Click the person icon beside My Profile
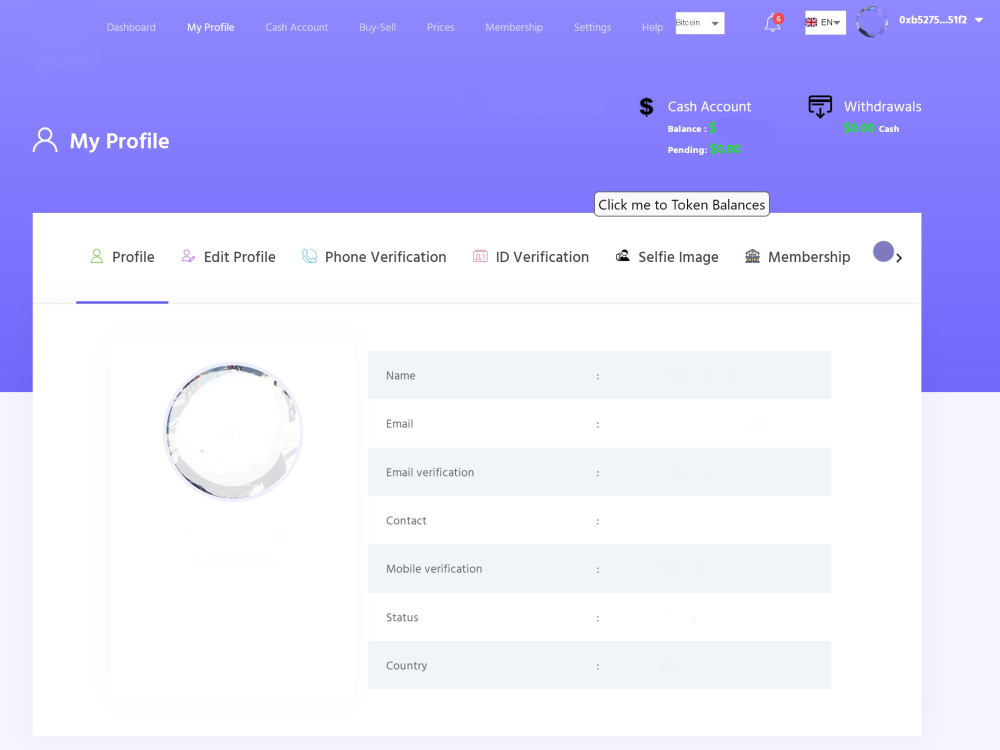This screenshot has width=1000, height=750. point(45,140)
